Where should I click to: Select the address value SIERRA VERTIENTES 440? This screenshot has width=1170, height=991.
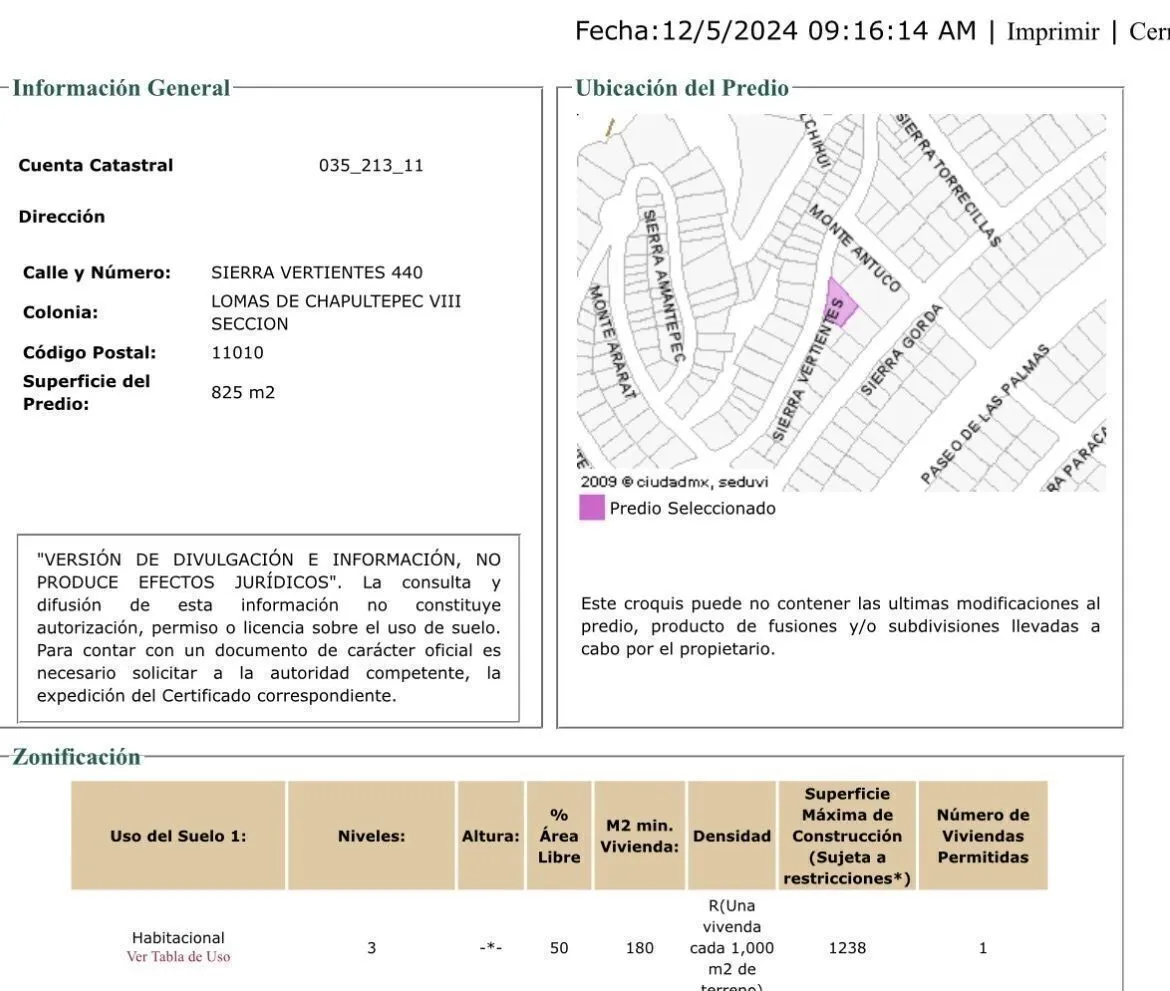point(316,272)
